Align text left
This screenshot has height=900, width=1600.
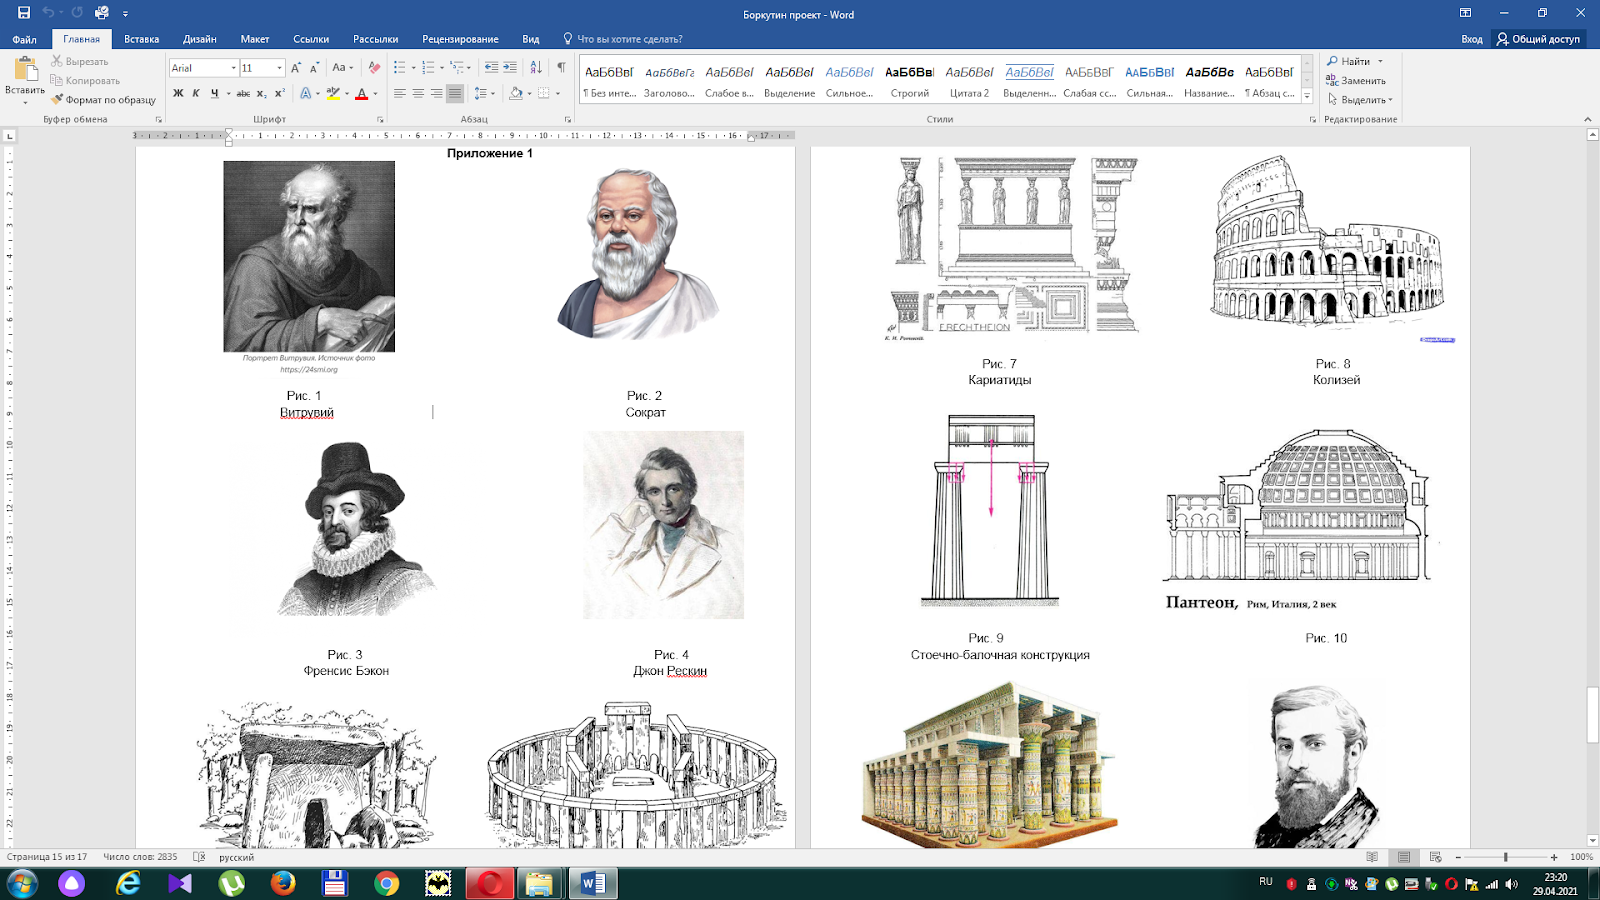pyautogui.click(x=399, y=93)
